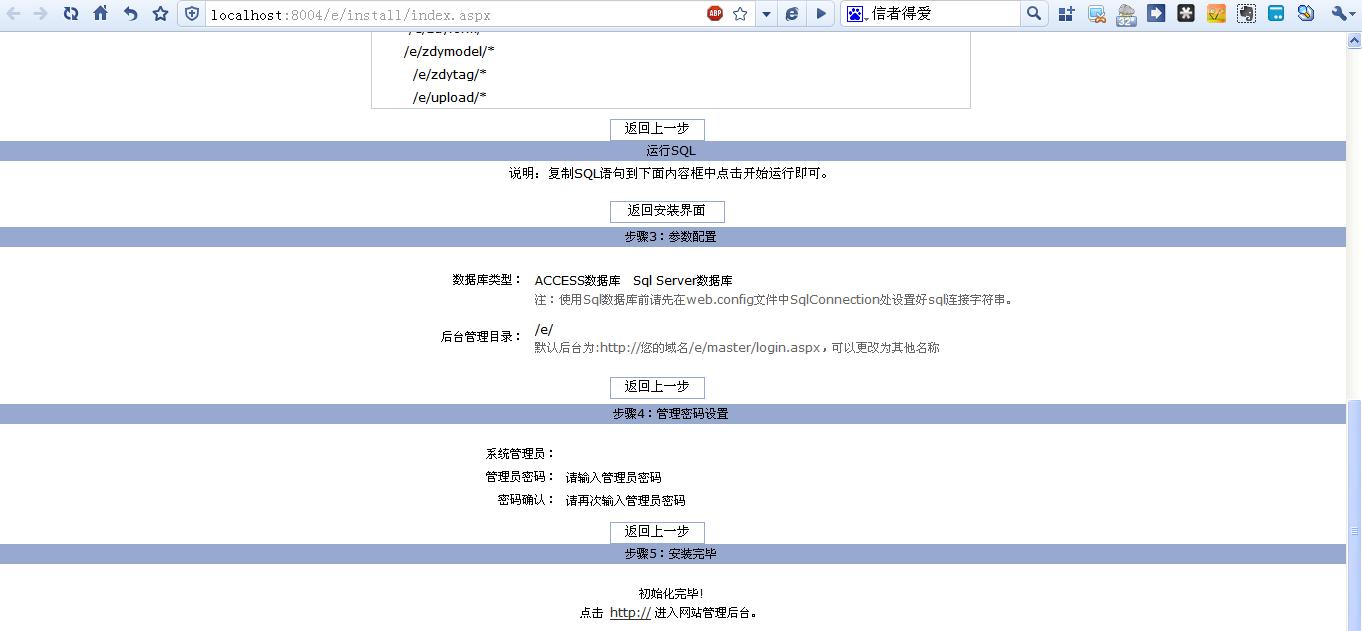Click the page's vertical scrollbar thumb
Viewport: 1362px width, 631px height.
point(1354,510)
